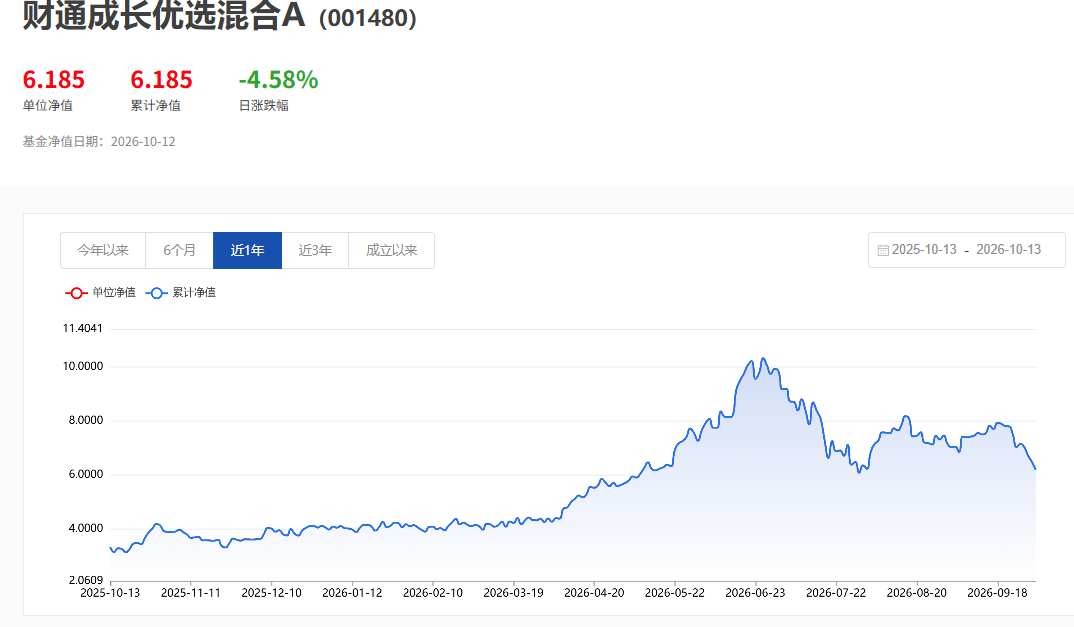Click the fund code (001480)
1074x627 pixels.
pos(368,19)
